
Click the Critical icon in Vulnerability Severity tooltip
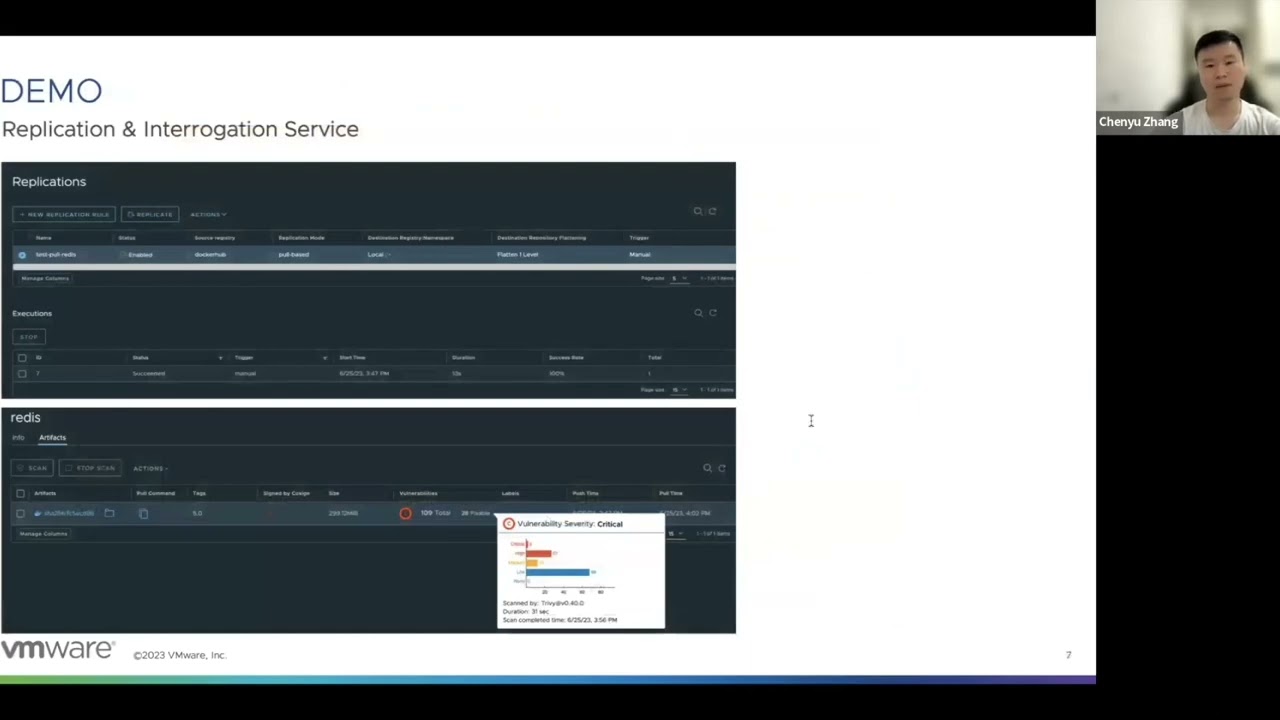pos(509,524)
